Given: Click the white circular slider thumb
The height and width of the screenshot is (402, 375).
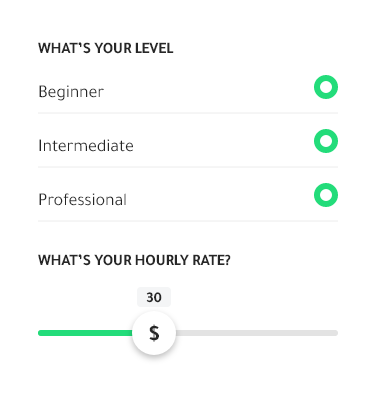Looking at the screenshot, I should 154,333.
